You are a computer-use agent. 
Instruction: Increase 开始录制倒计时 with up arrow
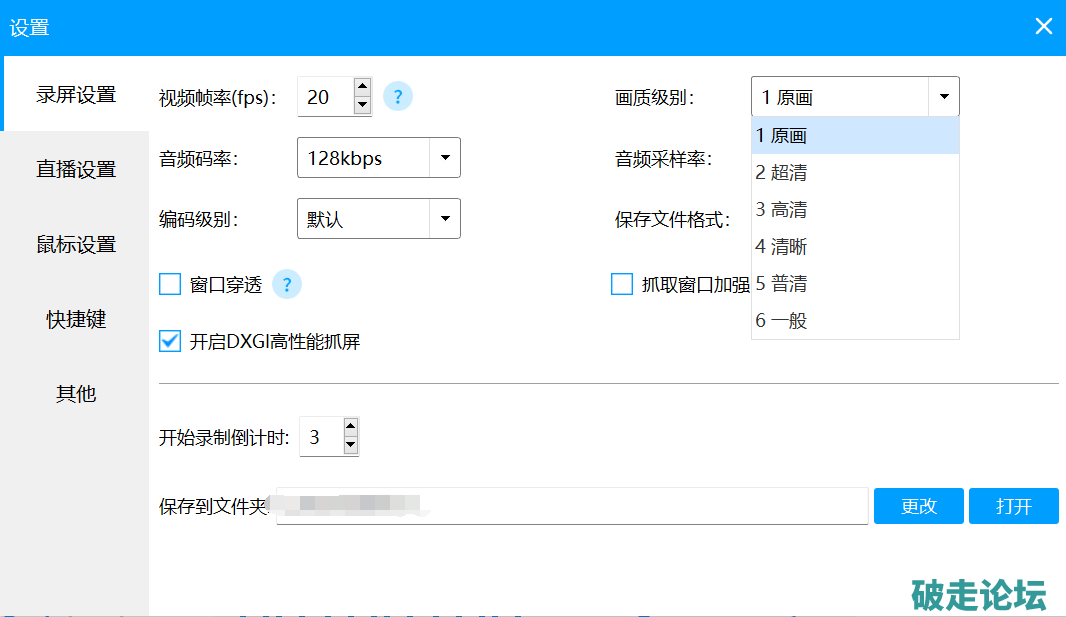coord(350,428)
